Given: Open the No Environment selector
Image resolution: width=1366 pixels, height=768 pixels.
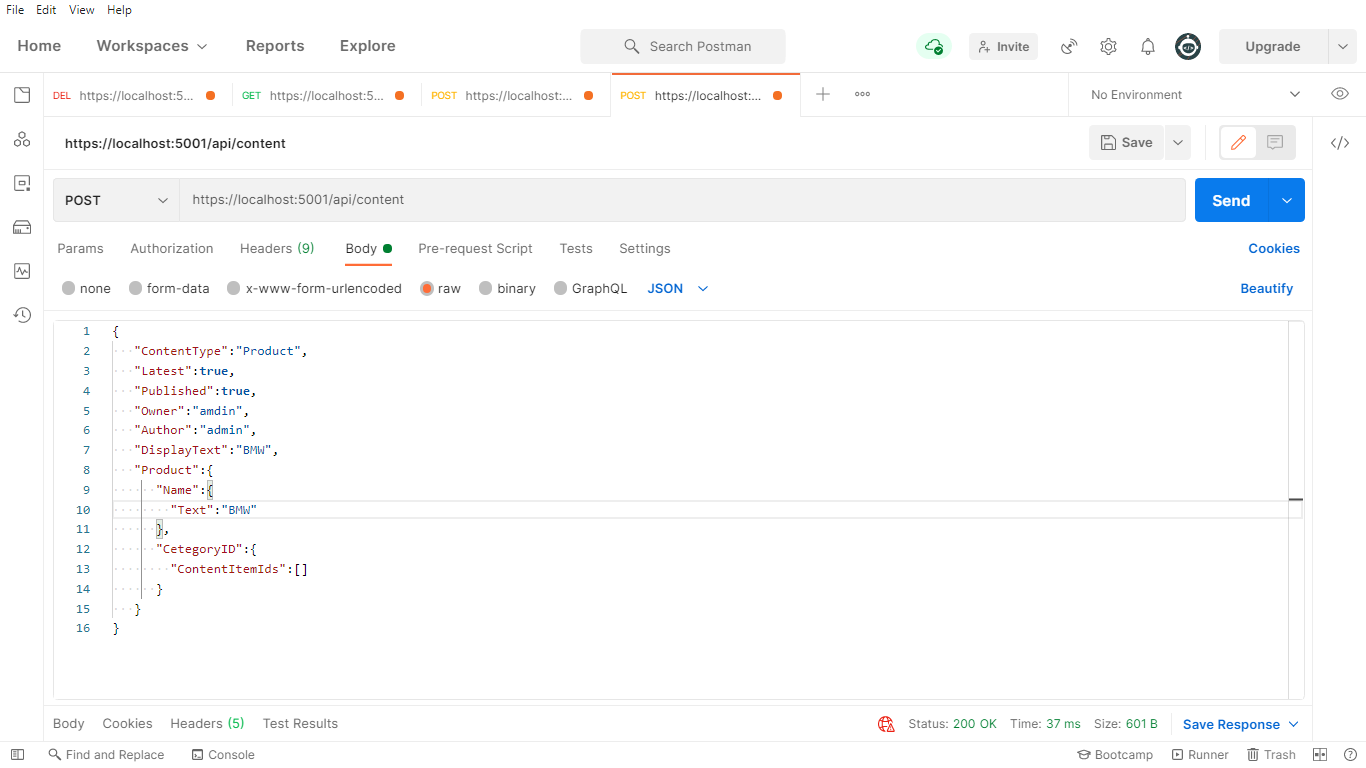Looking at the screenshot, I should click(x=1195, y=94).
